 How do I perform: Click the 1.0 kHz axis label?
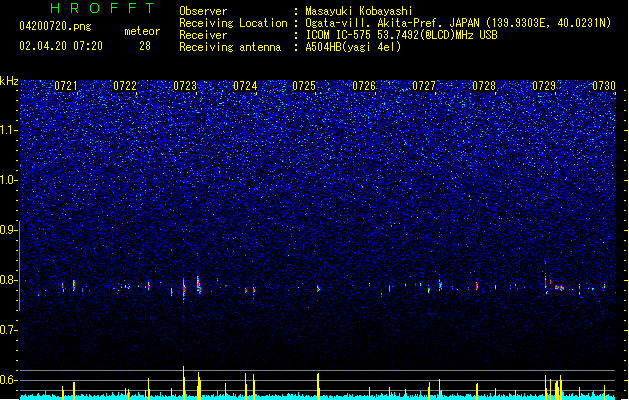[8, 180]
